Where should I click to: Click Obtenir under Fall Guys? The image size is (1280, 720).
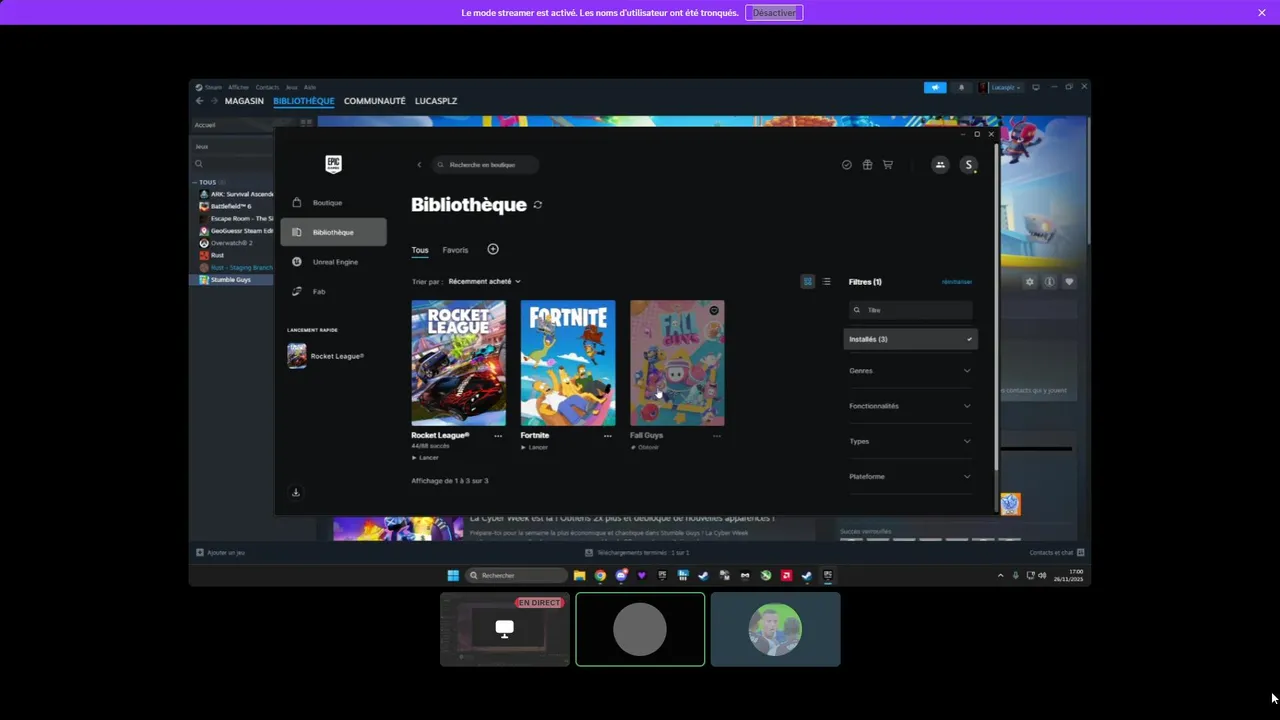click(645, 447)
